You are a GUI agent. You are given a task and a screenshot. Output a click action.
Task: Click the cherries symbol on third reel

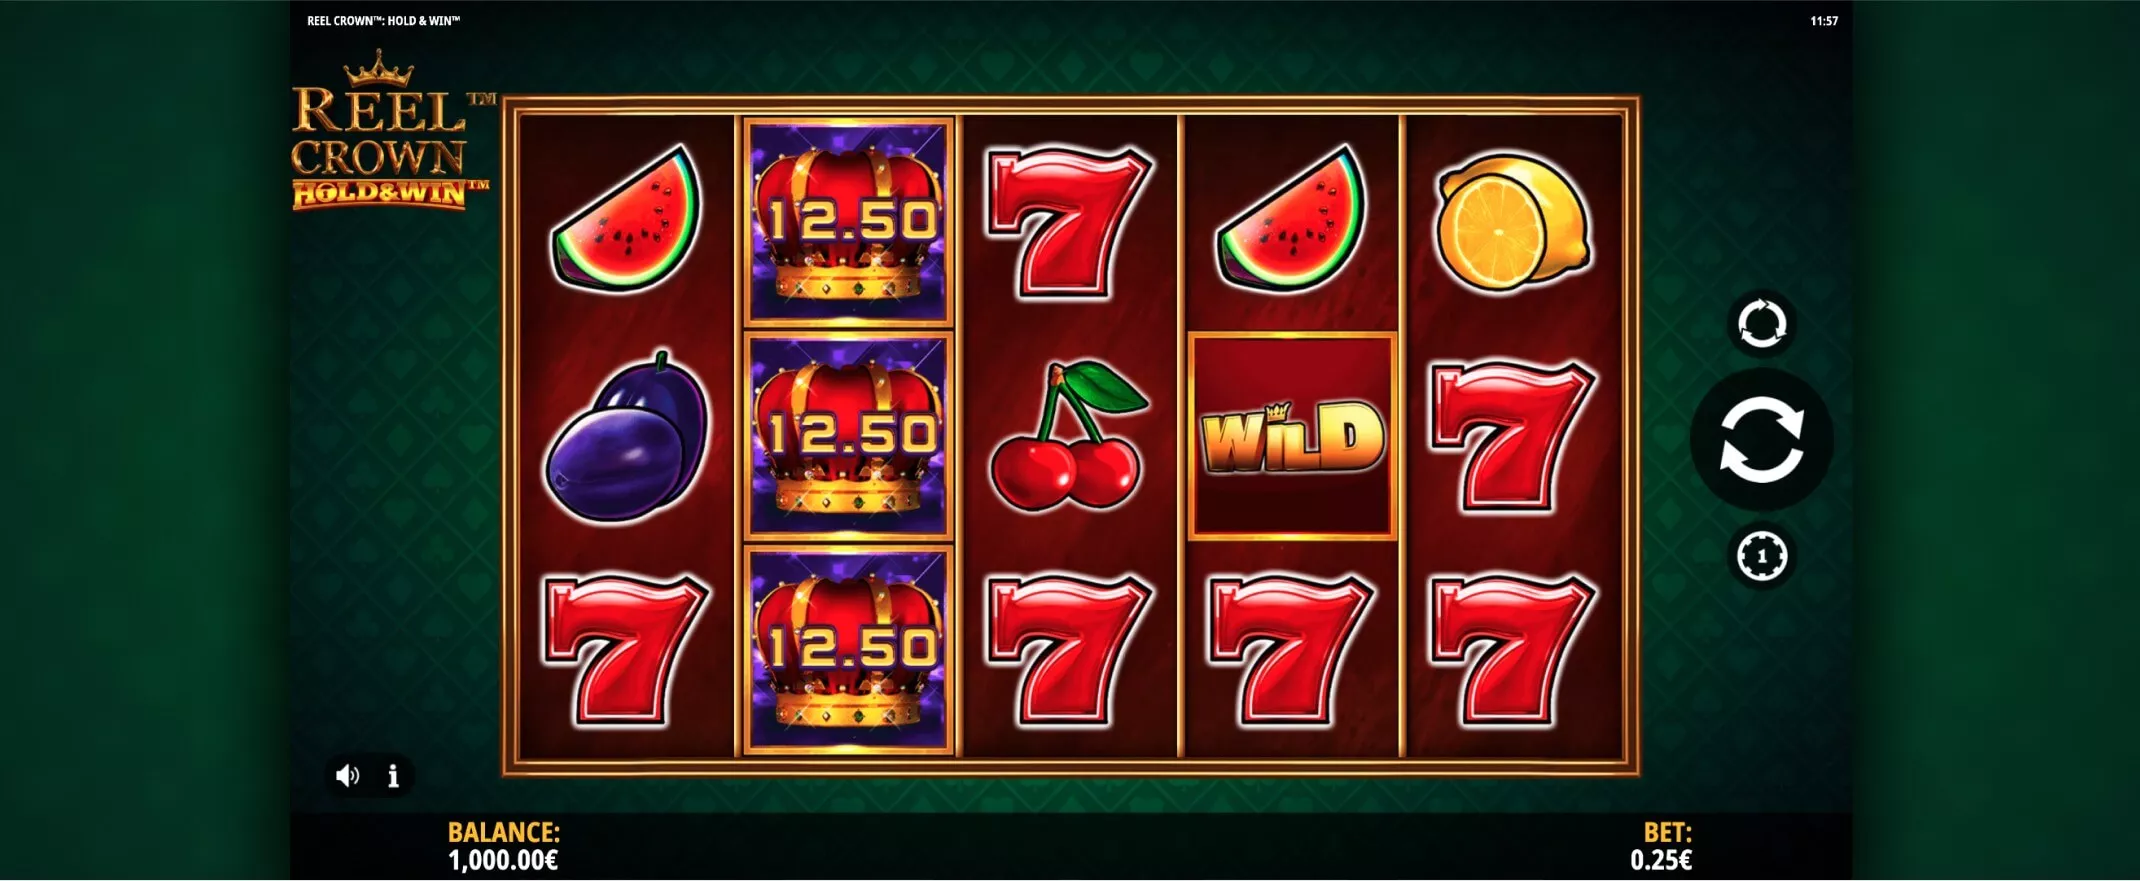[1068, 435]
